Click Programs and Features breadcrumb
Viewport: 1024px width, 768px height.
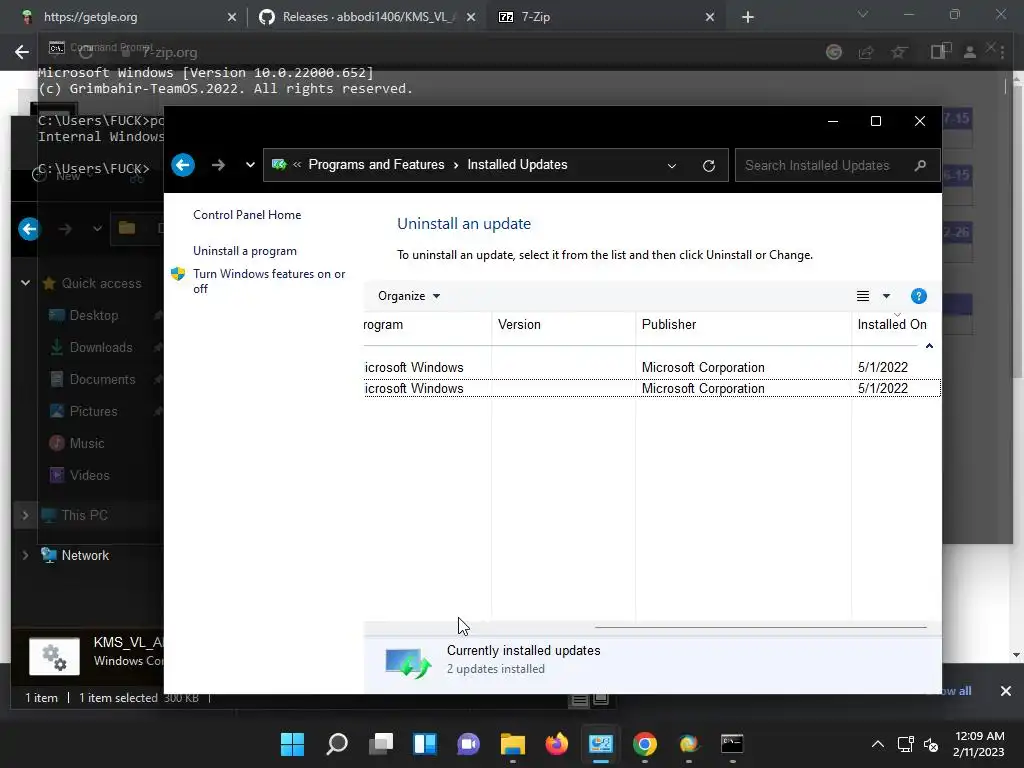click(376, 165)
